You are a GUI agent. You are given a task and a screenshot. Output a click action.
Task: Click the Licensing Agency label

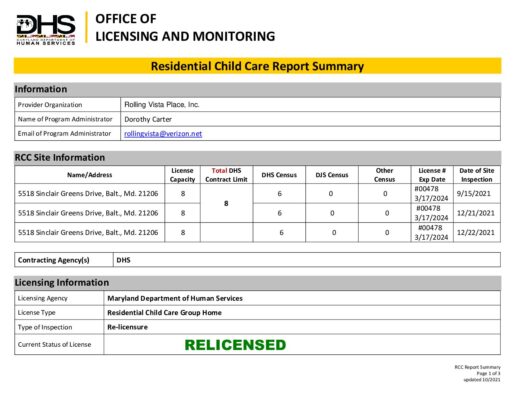pyautogui.click(x=42, y=298)
